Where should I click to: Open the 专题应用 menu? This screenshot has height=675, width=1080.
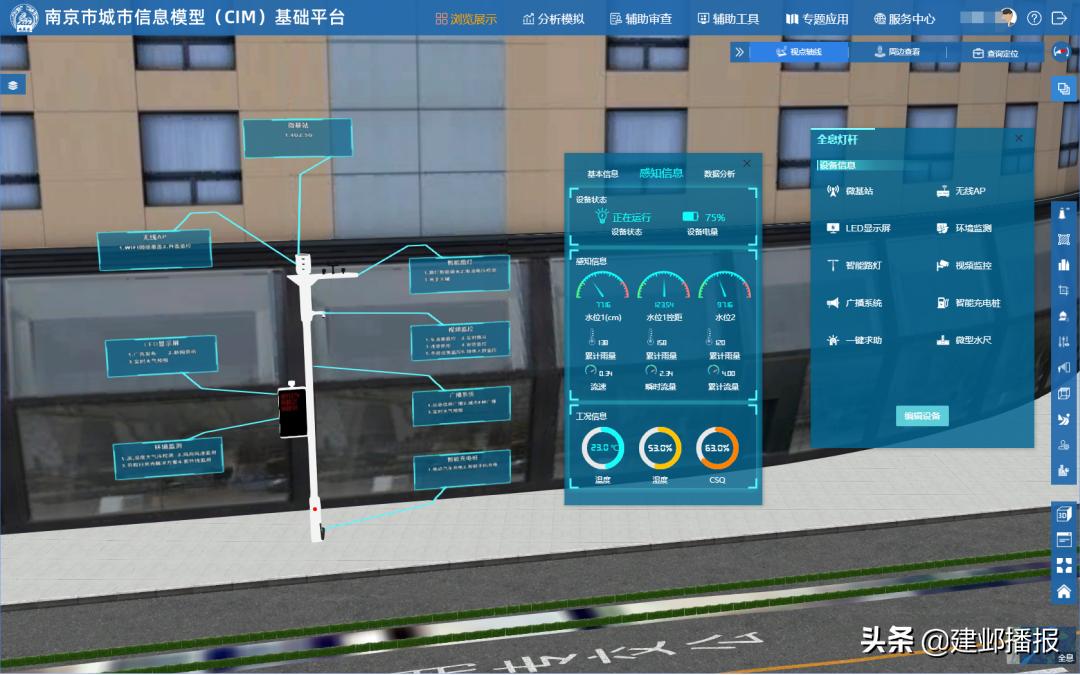817,19
